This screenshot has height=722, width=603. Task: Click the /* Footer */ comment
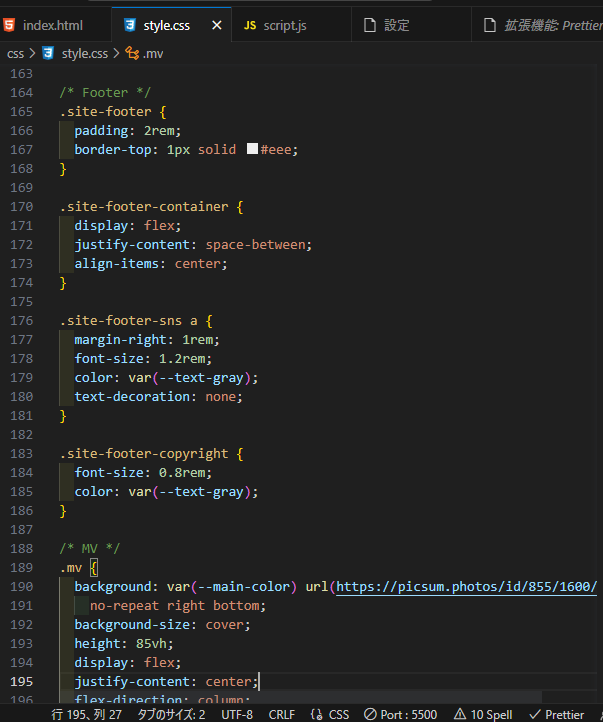tap(105, 93)
